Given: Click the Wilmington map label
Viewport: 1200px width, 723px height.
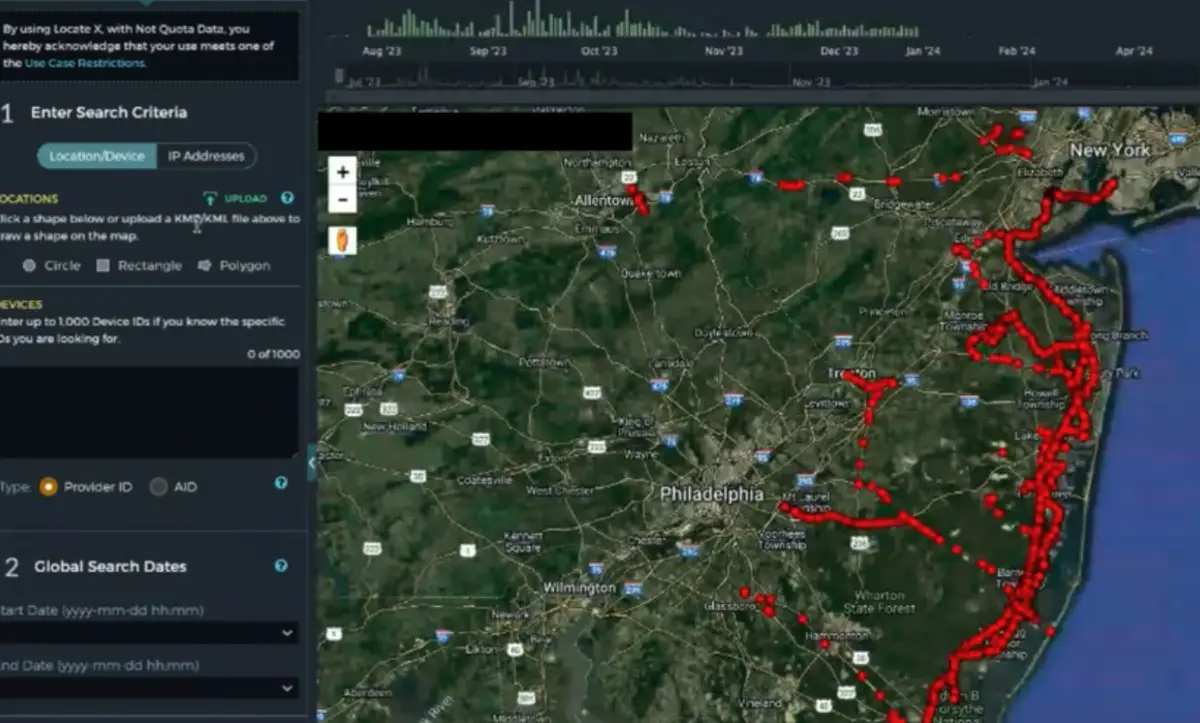Looking at the screenshot, I should pyautogui.click(x=579, y=588).
